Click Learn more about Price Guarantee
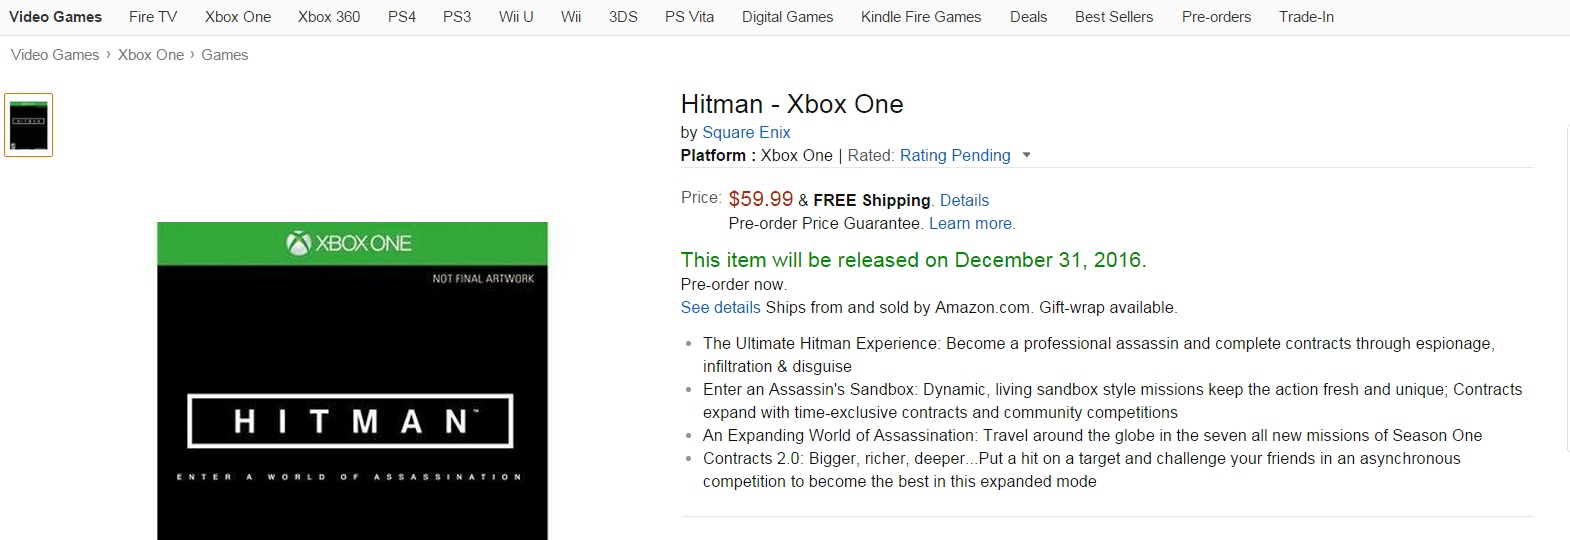 [970, 223]
